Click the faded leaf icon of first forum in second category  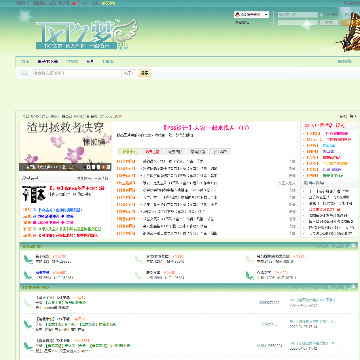28,303
